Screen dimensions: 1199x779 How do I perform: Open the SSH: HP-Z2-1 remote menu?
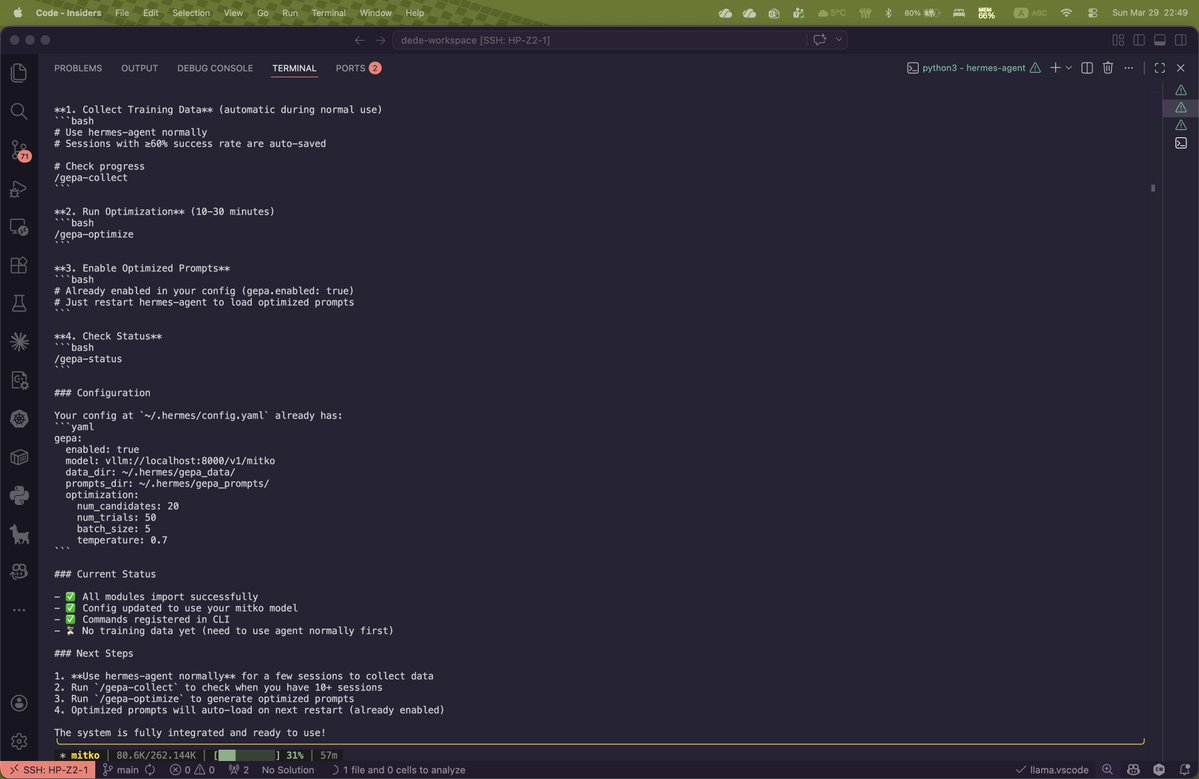pyautogui.click(x=48, y=770)
